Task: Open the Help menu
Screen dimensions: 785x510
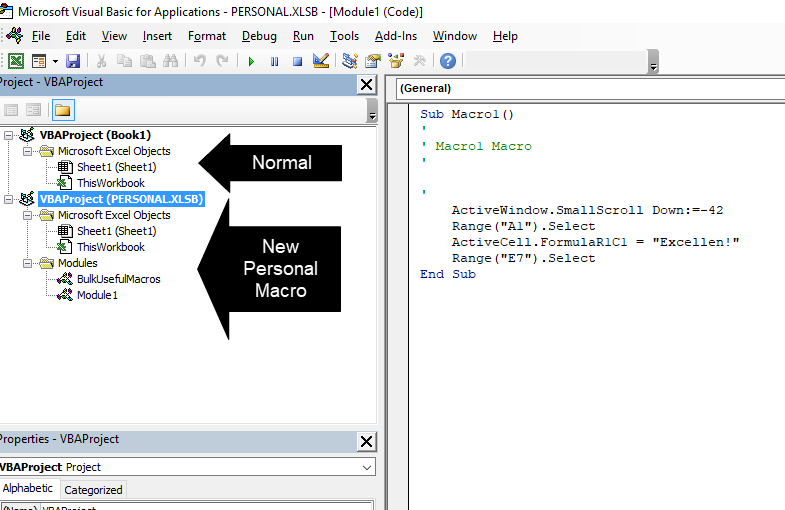Action: pyautogui.click(x=505, y=36)
